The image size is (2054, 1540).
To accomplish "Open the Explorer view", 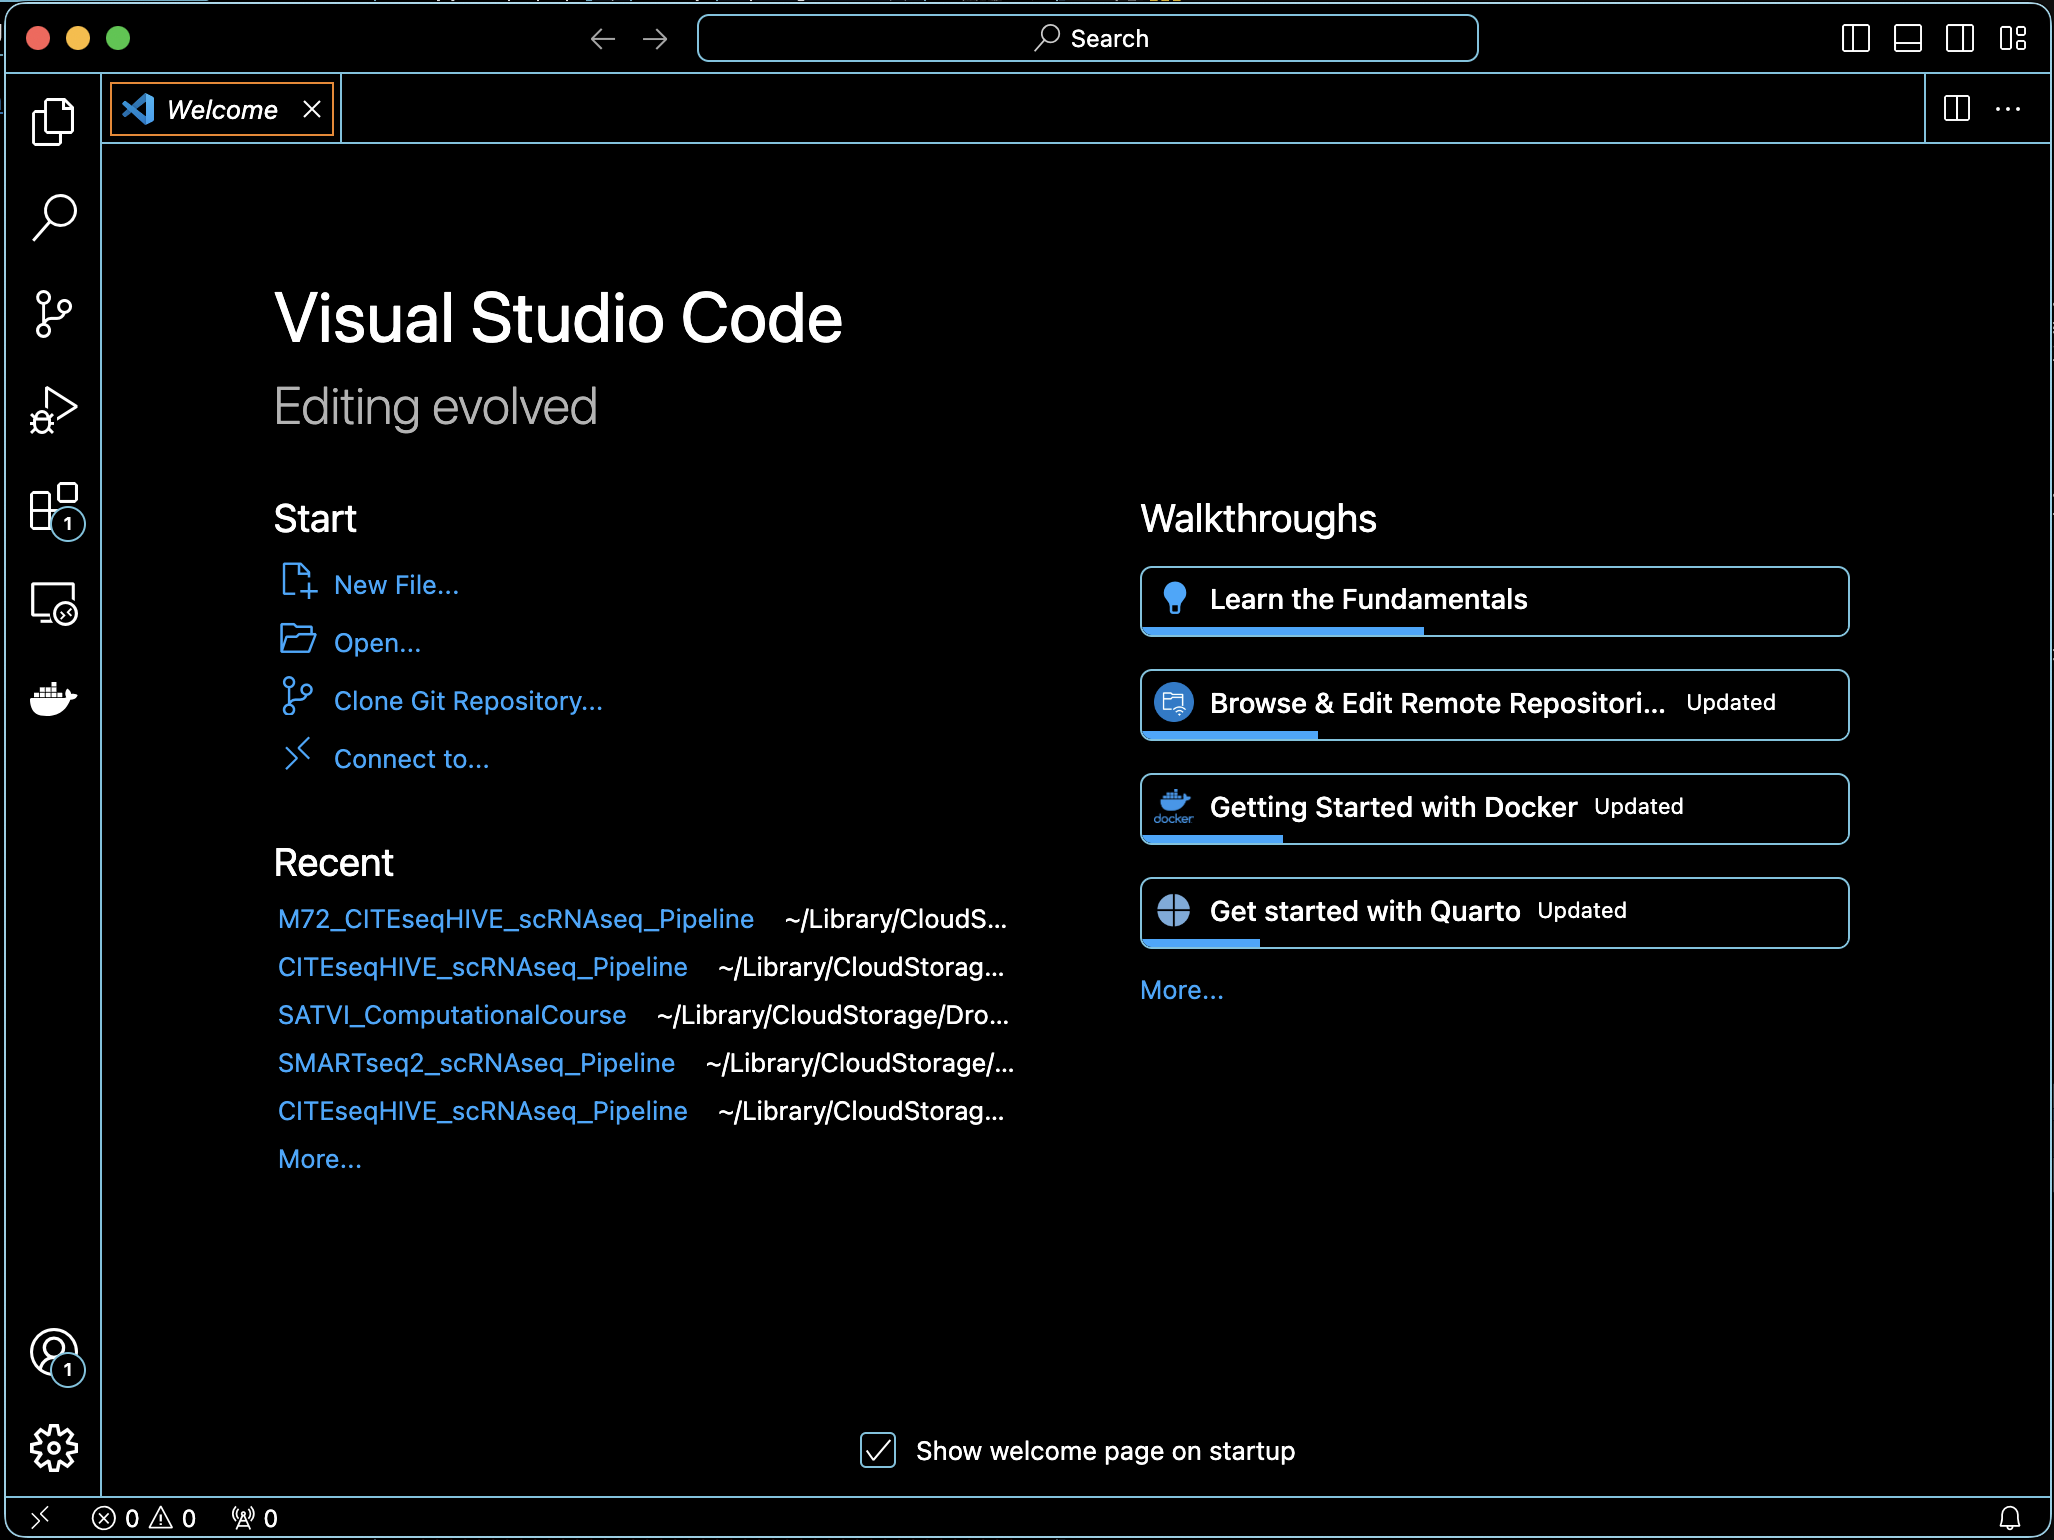I will click(53, 122).
